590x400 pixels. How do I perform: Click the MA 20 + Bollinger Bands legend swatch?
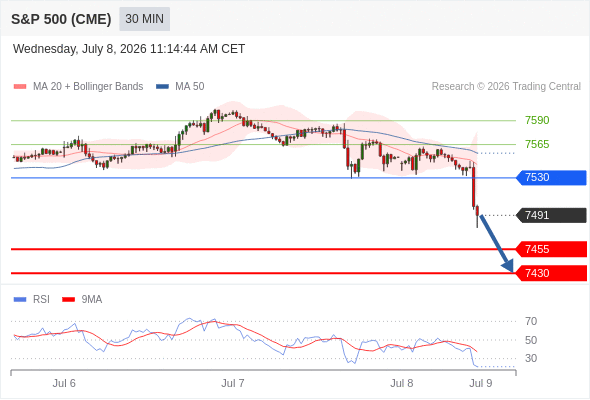click(20, 87)
